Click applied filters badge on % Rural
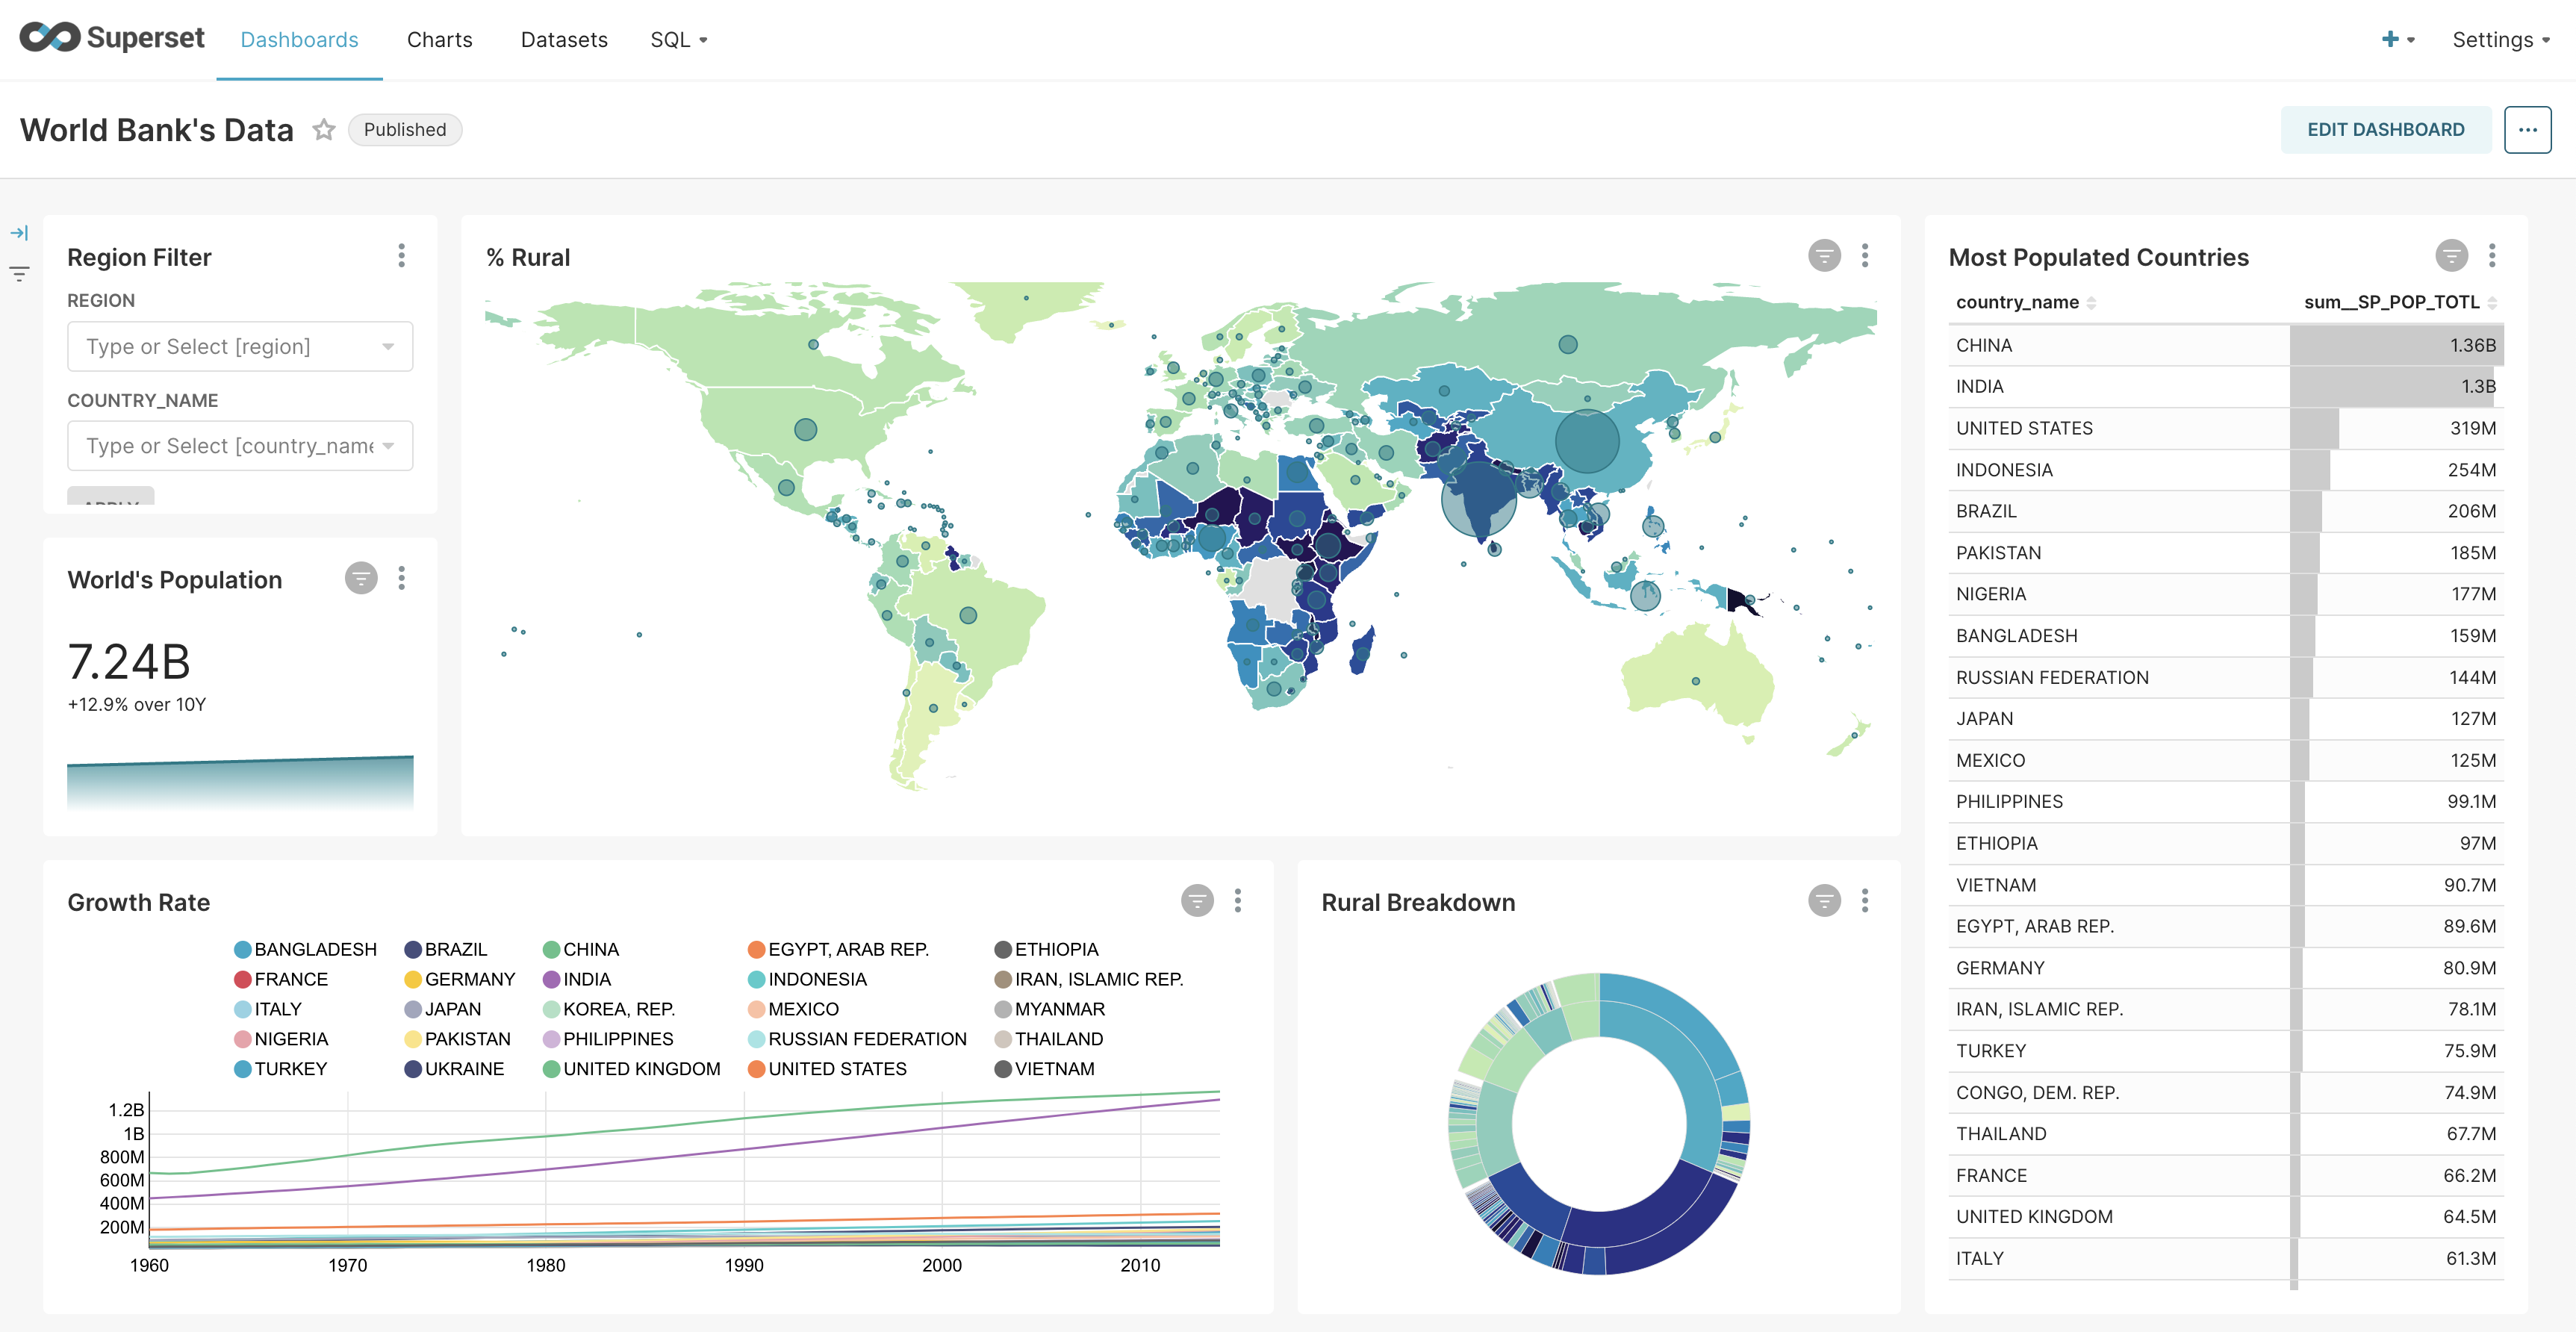 pos(1823,256)
